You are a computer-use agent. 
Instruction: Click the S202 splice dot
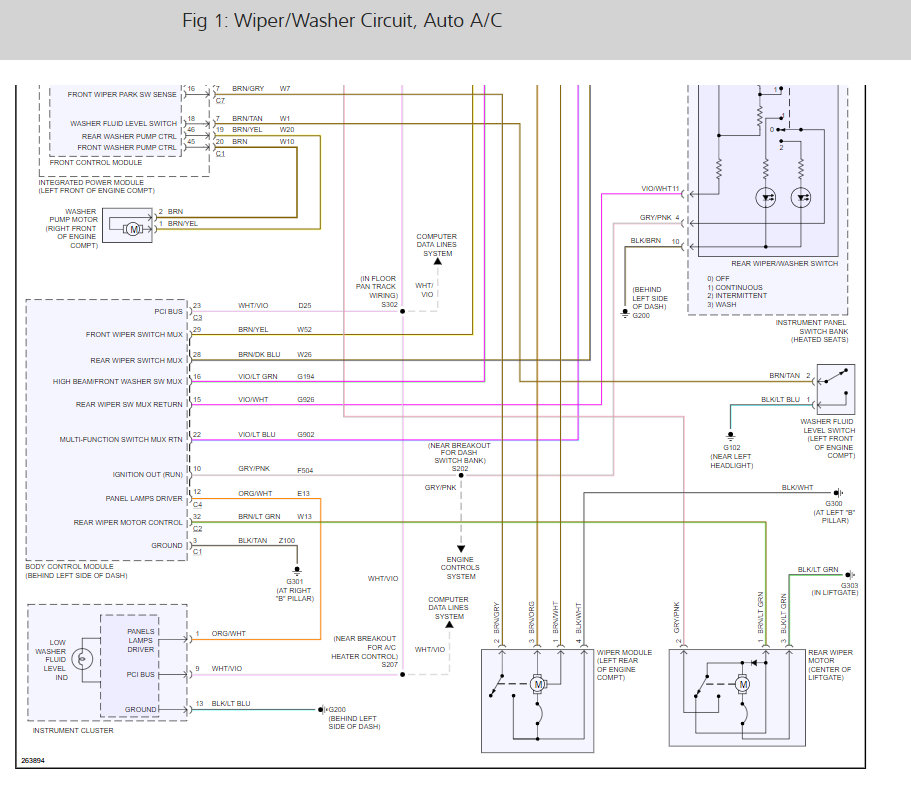tap(461, 475)
